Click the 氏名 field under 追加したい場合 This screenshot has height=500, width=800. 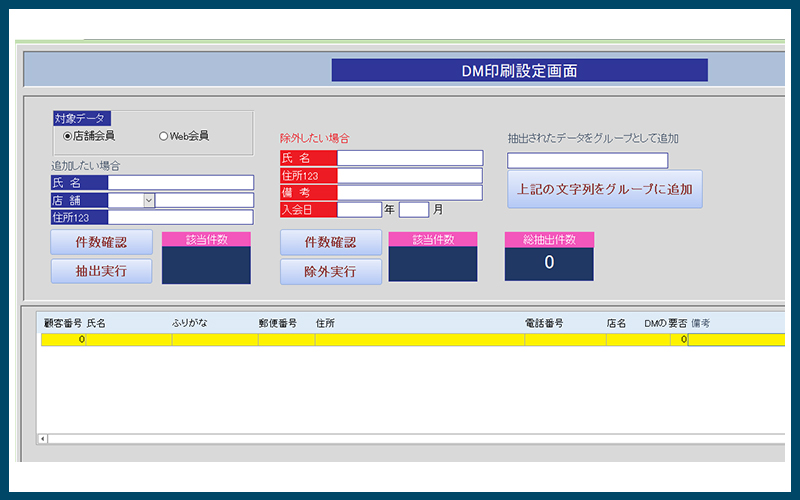click(x=181, y=183)
